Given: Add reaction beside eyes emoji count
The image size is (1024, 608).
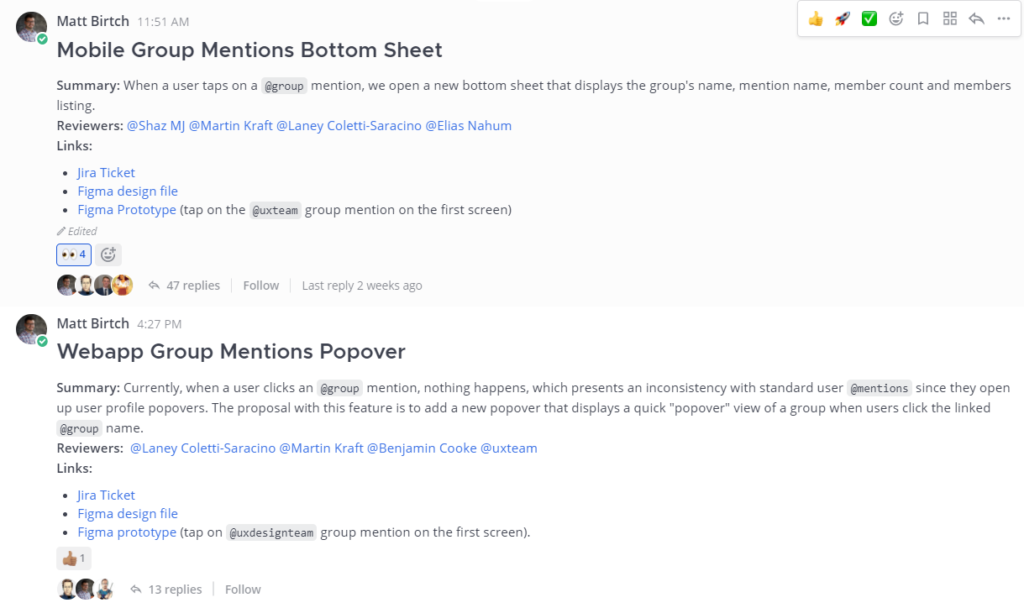Looking at the screenshot, I should [108, 255].
